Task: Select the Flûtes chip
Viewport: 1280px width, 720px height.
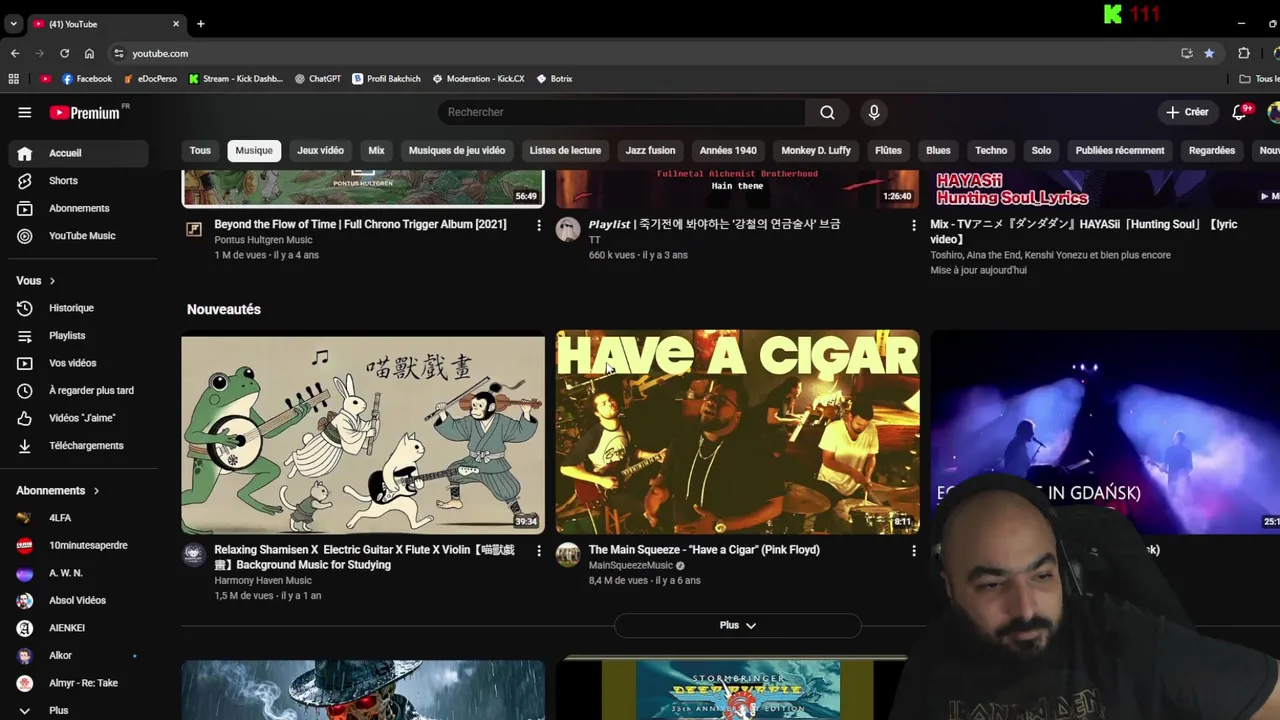Action: click(x=888, y=150)
